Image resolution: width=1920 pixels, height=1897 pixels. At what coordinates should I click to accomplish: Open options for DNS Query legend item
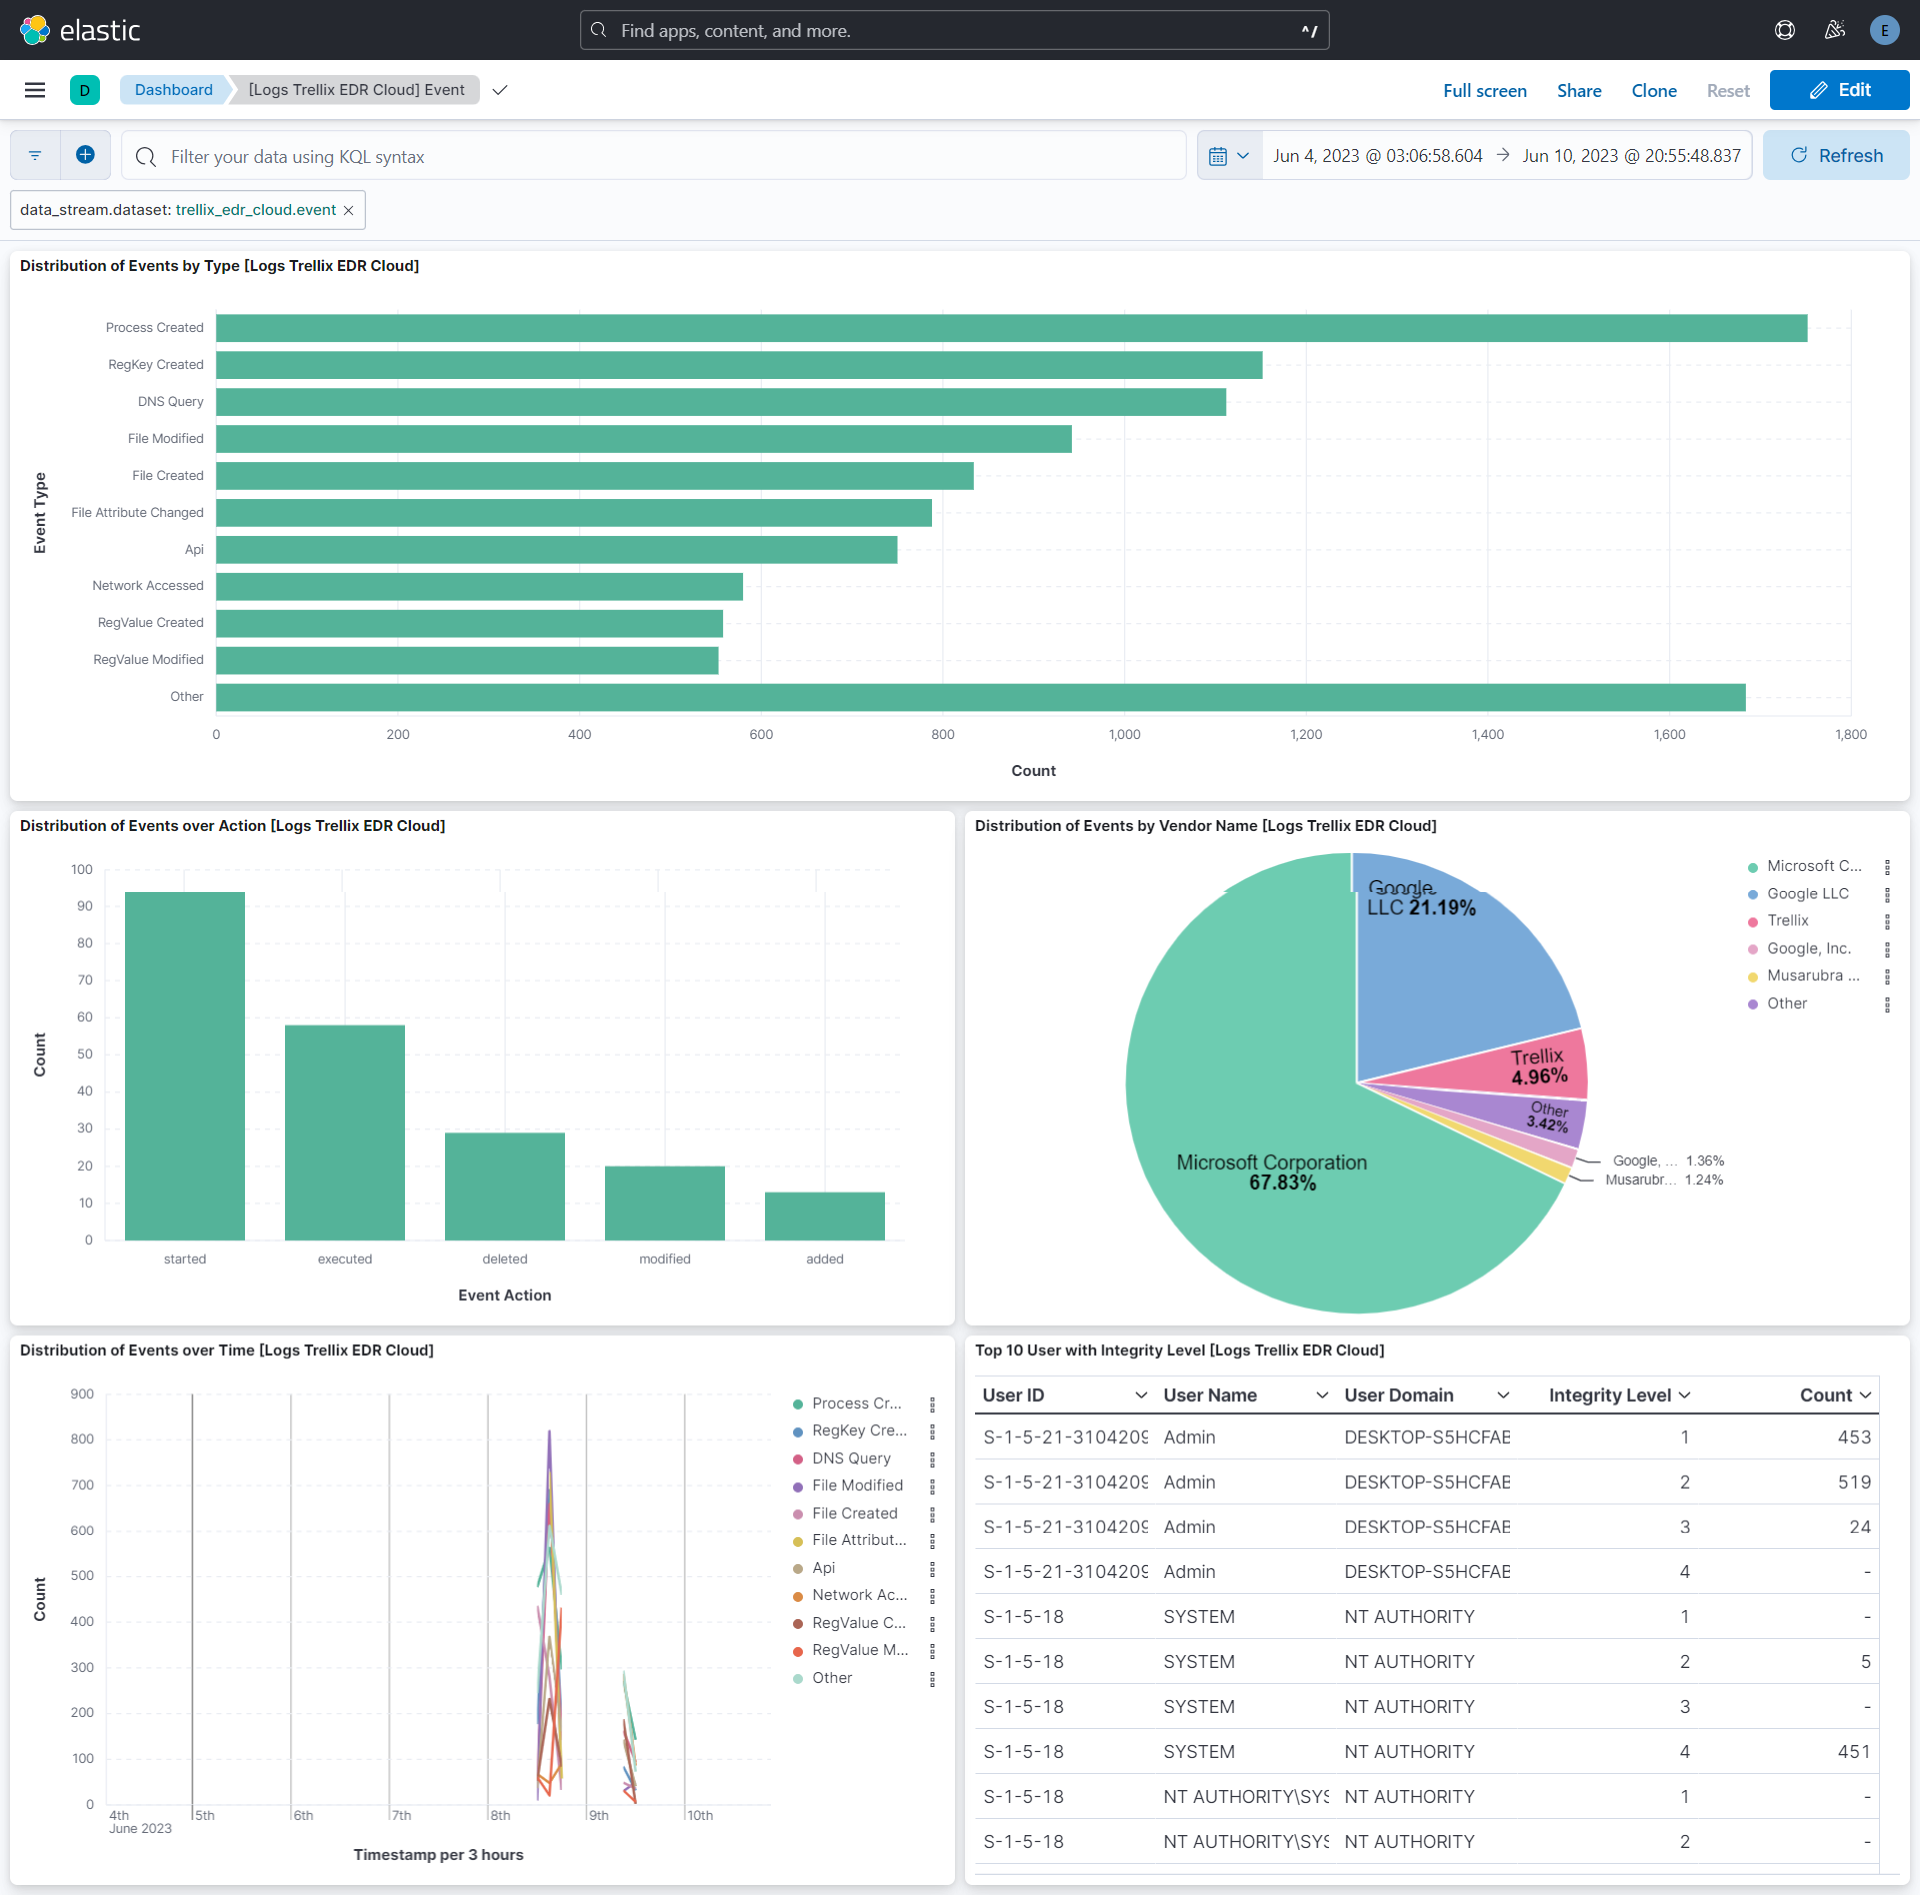(x=932, y=1459)
